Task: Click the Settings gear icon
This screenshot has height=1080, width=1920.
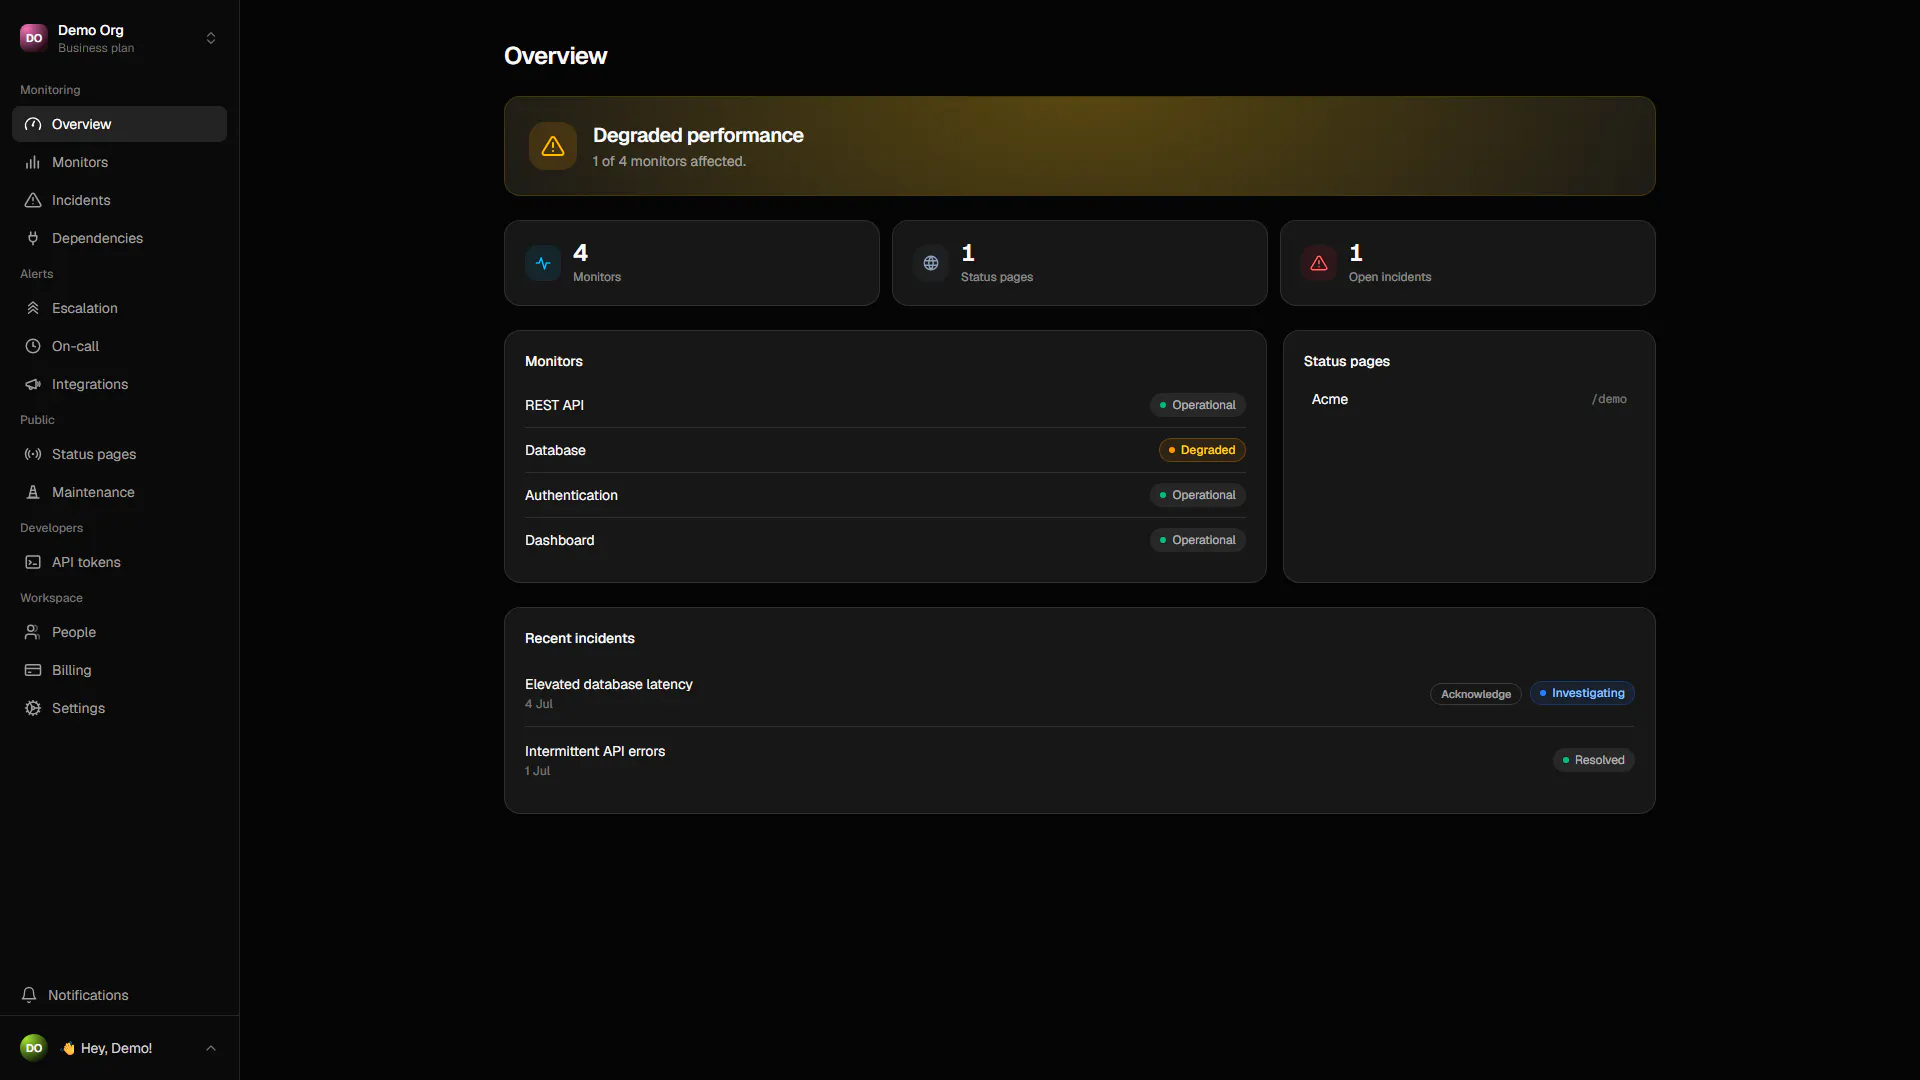Action: tap(33, 708)
